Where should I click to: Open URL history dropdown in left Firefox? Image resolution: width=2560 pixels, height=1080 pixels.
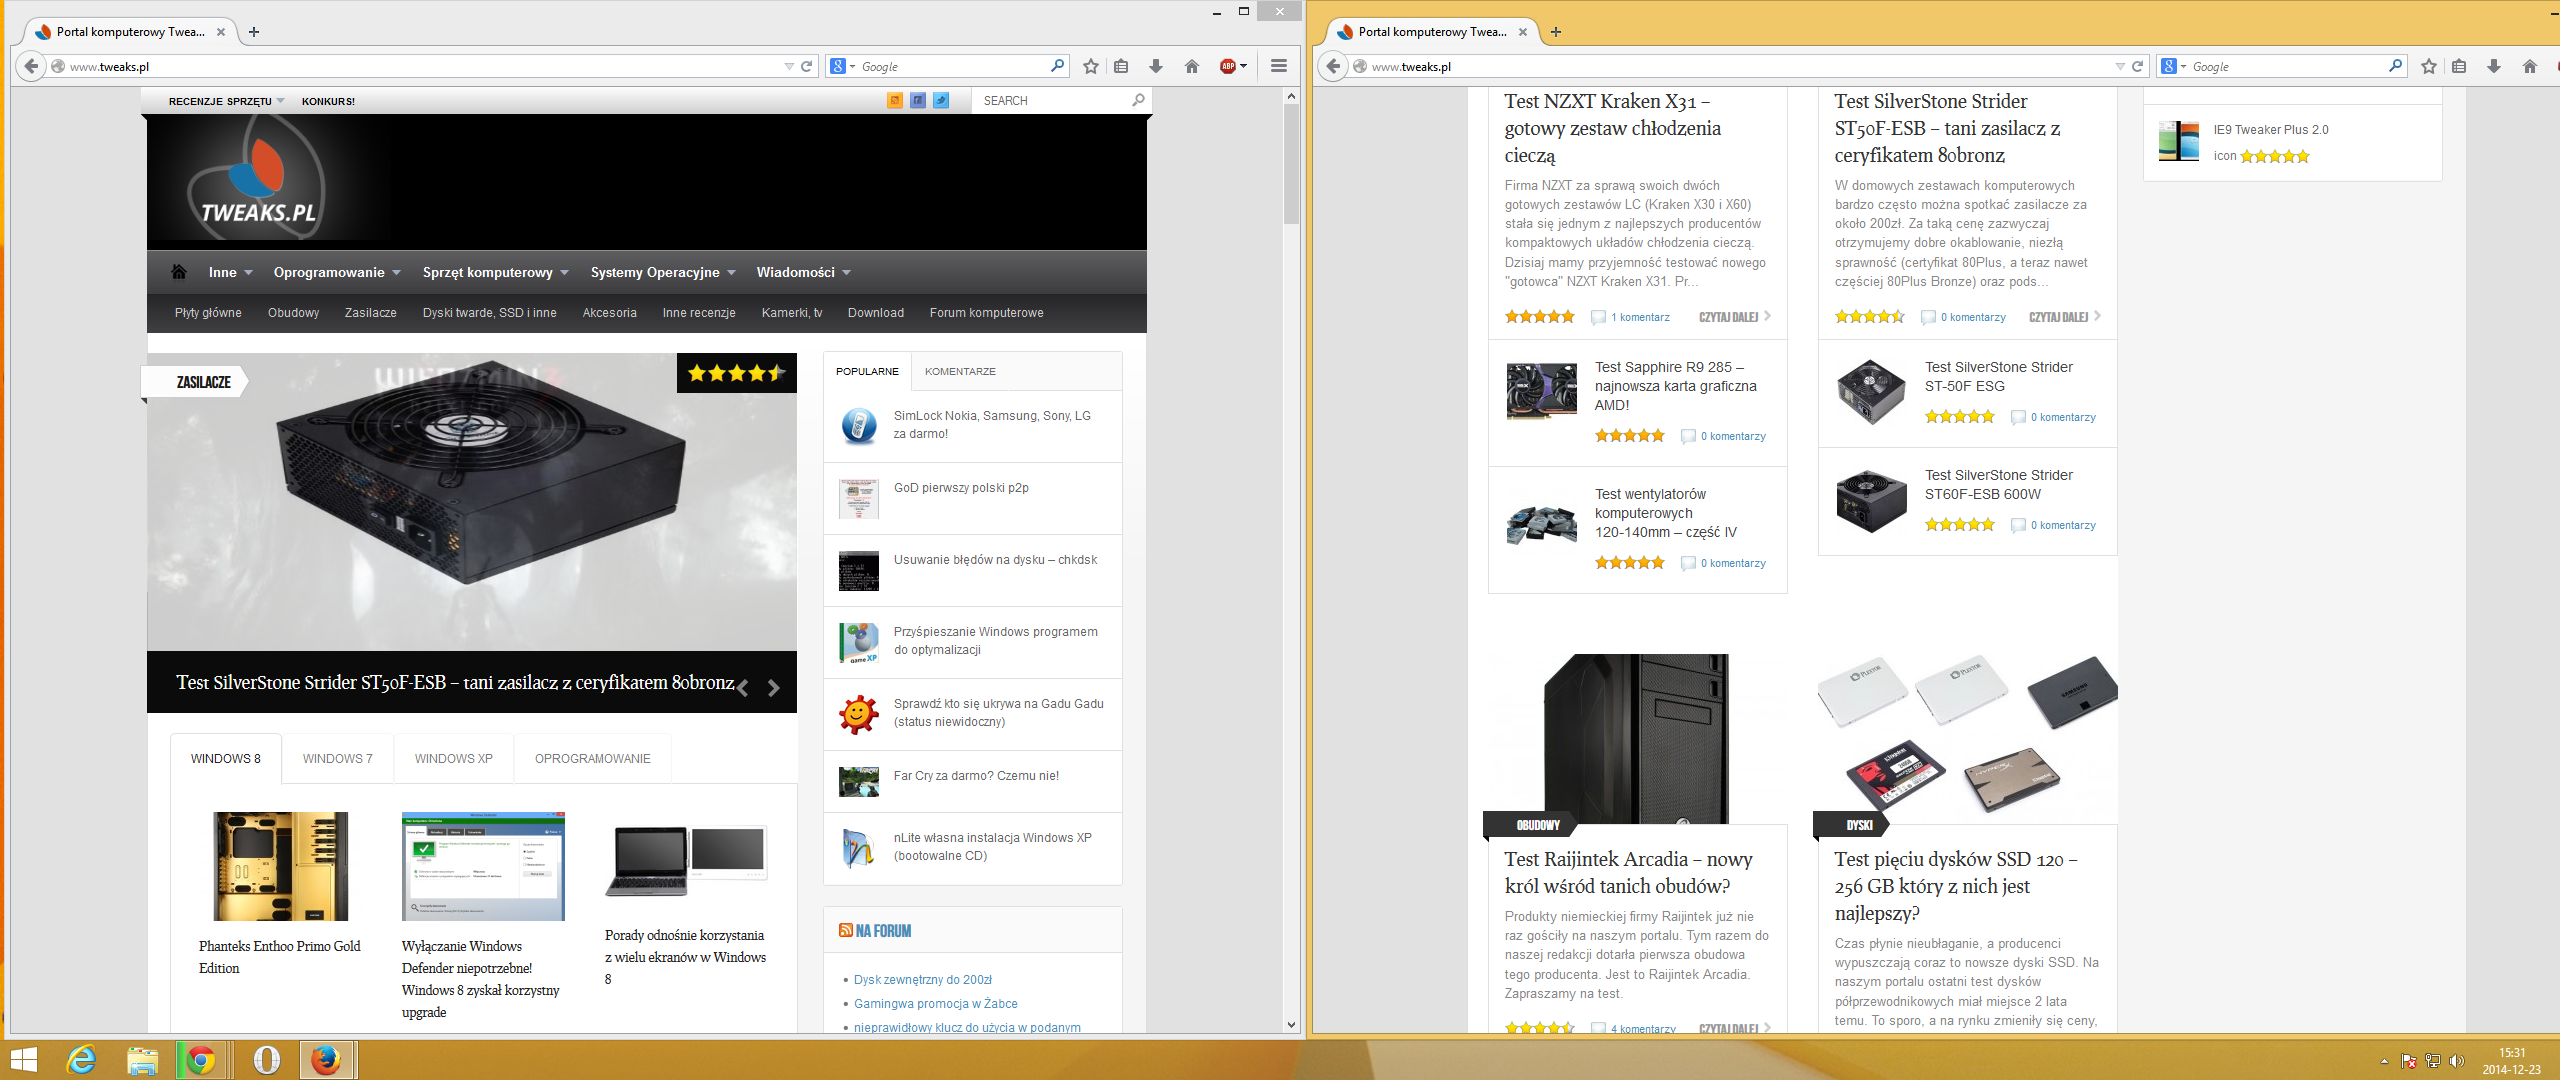pos(789,66)
